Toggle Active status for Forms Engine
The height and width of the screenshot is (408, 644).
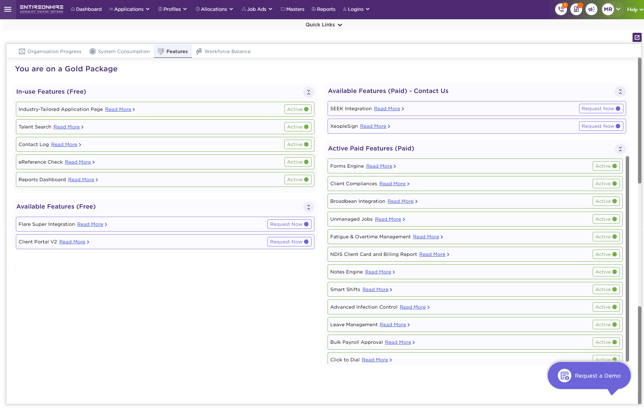(606, 166)
